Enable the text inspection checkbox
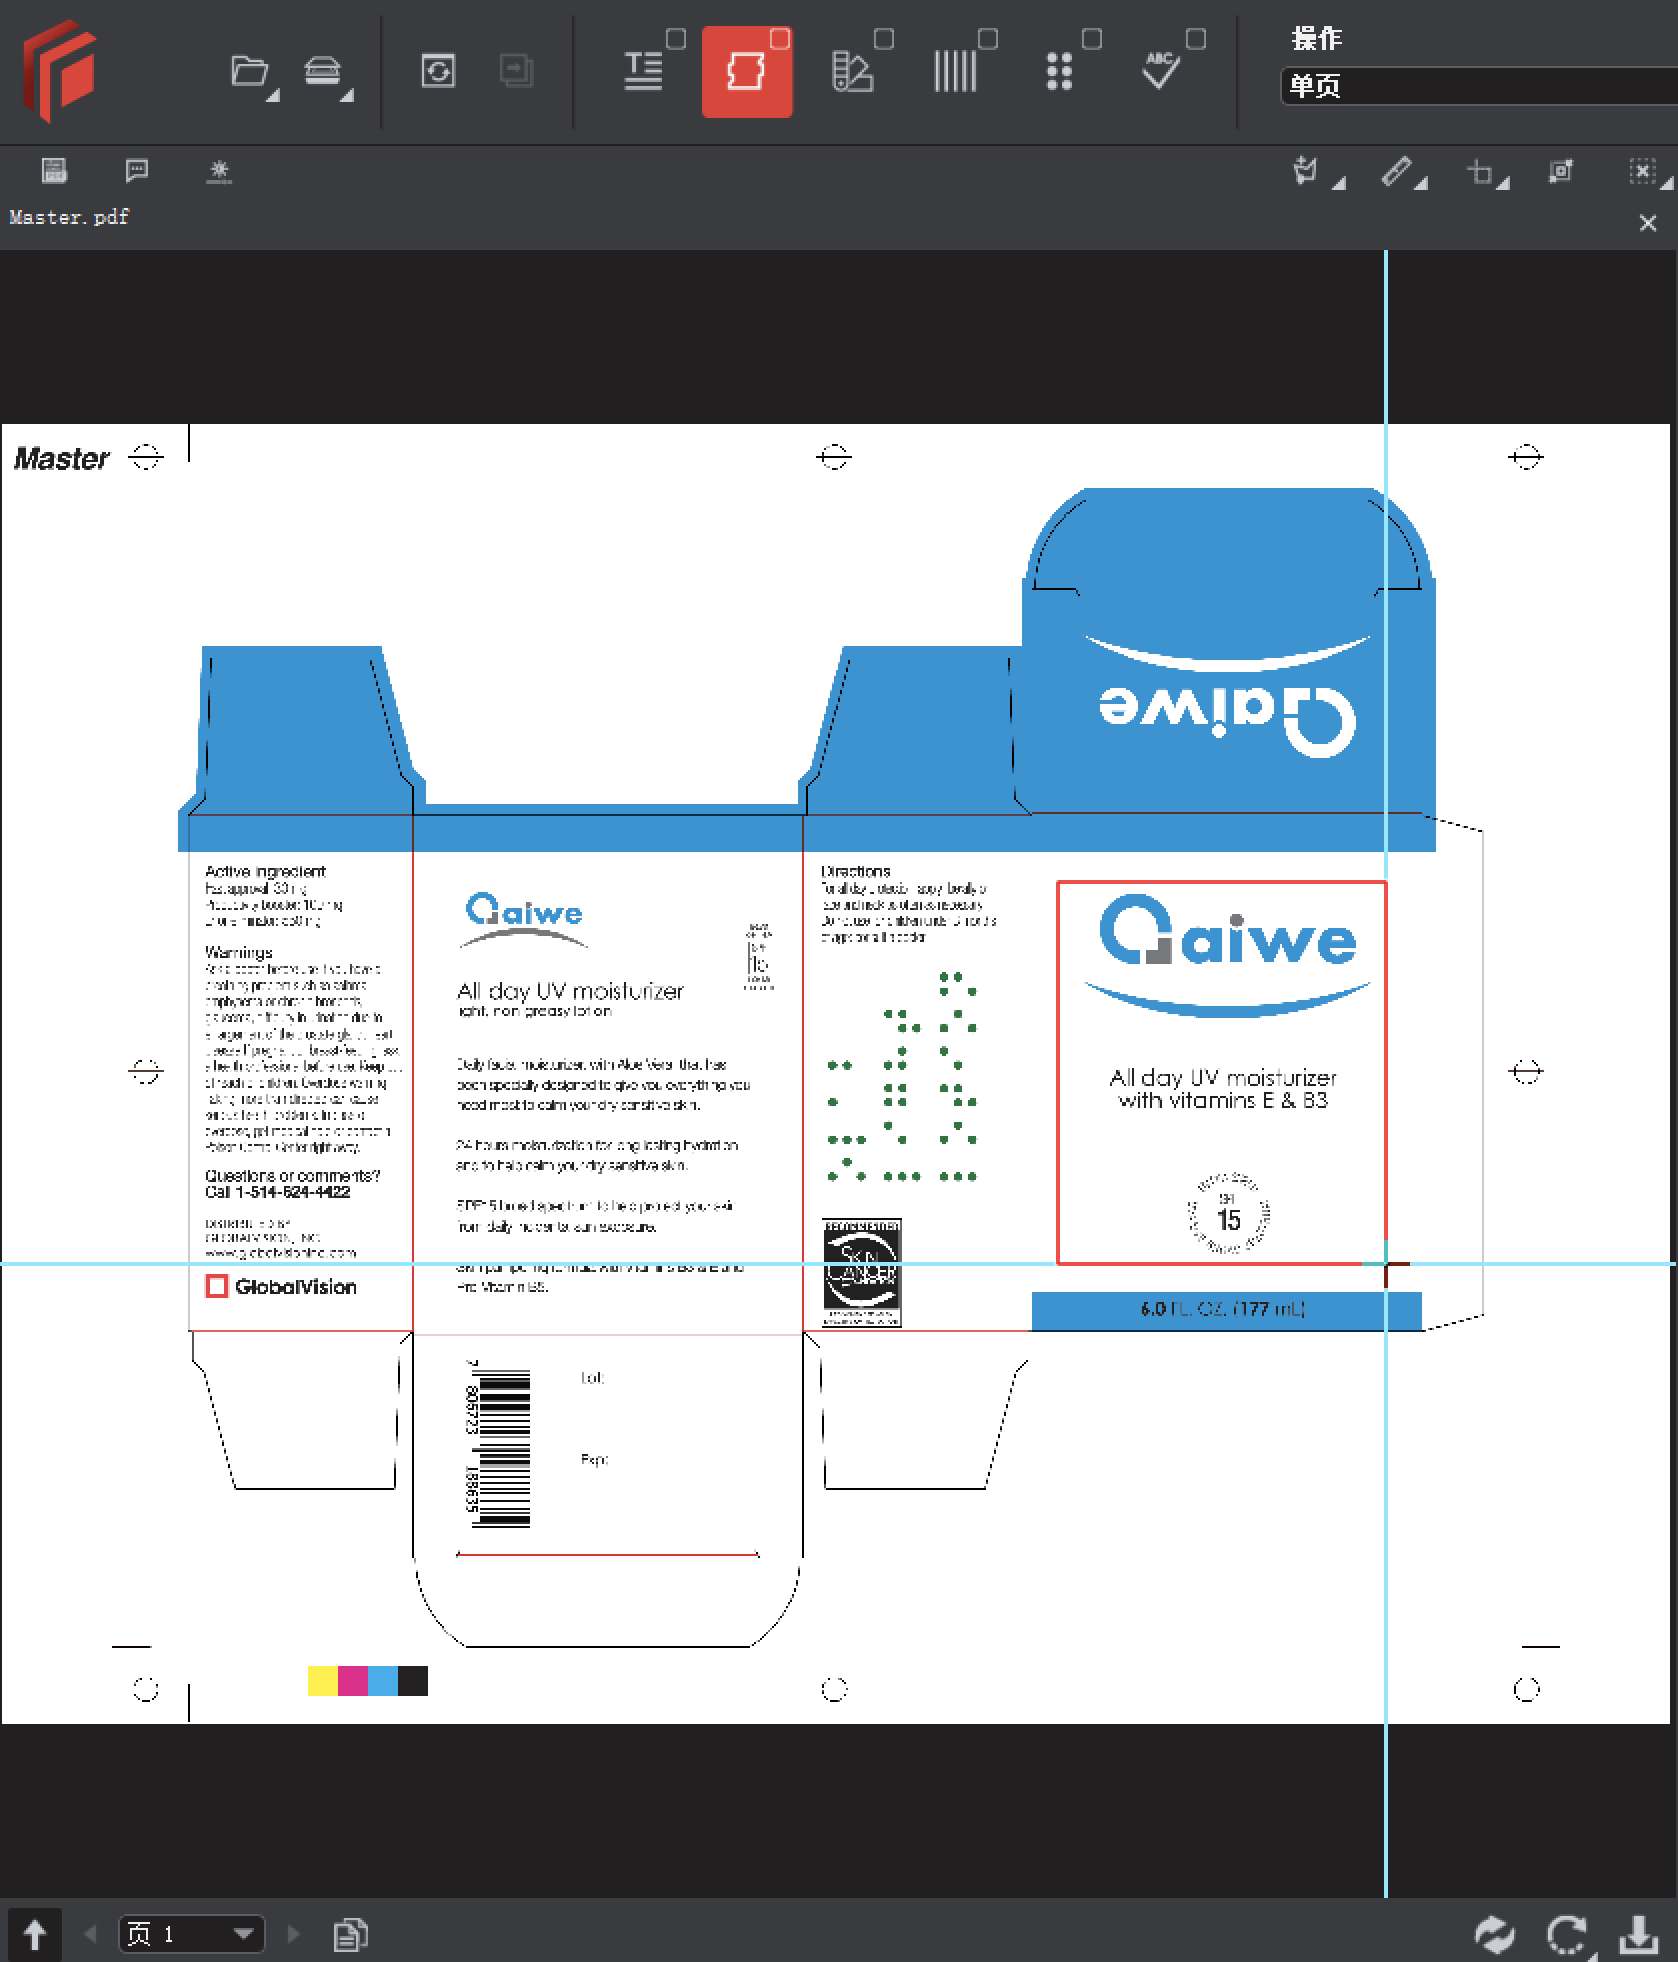The height and width of the screenshot is (1962, 1678). point(676,39)
